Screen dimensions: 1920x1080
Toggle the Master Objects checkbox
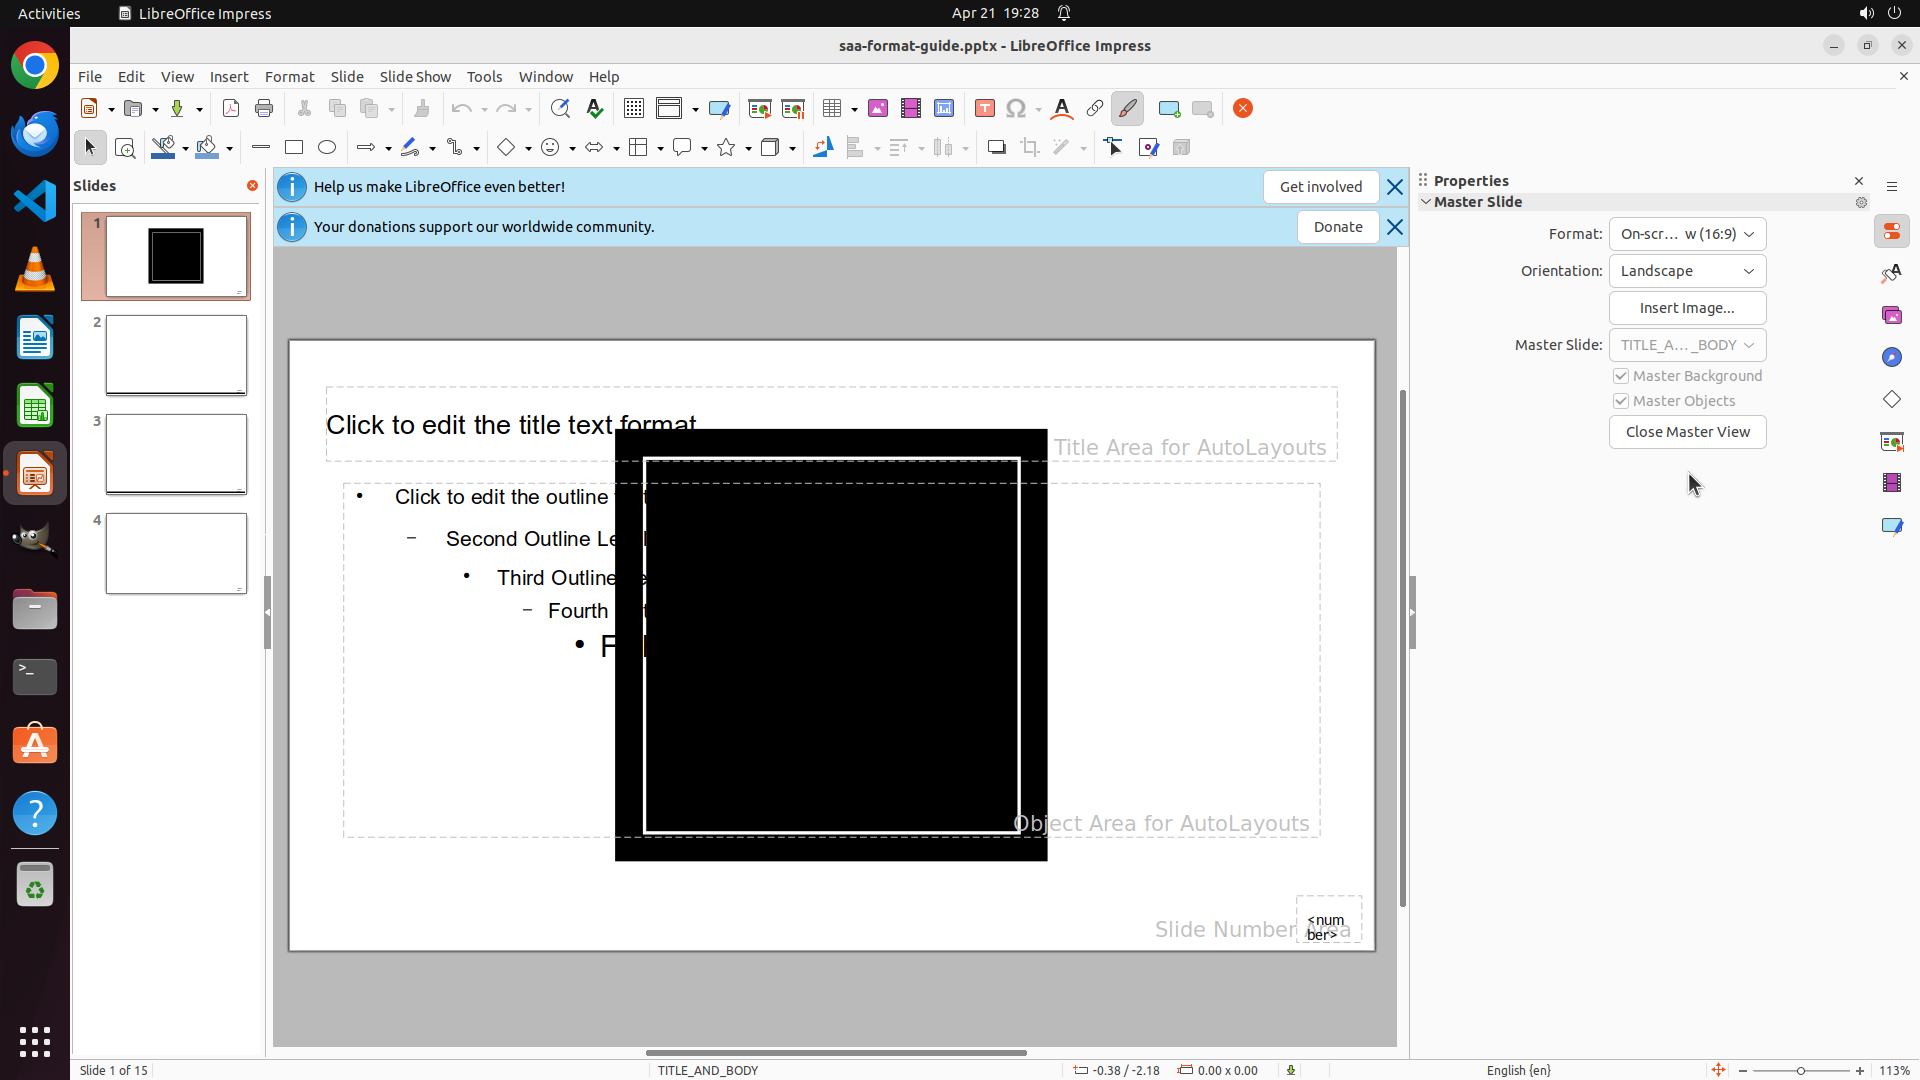click(1621, 401)
